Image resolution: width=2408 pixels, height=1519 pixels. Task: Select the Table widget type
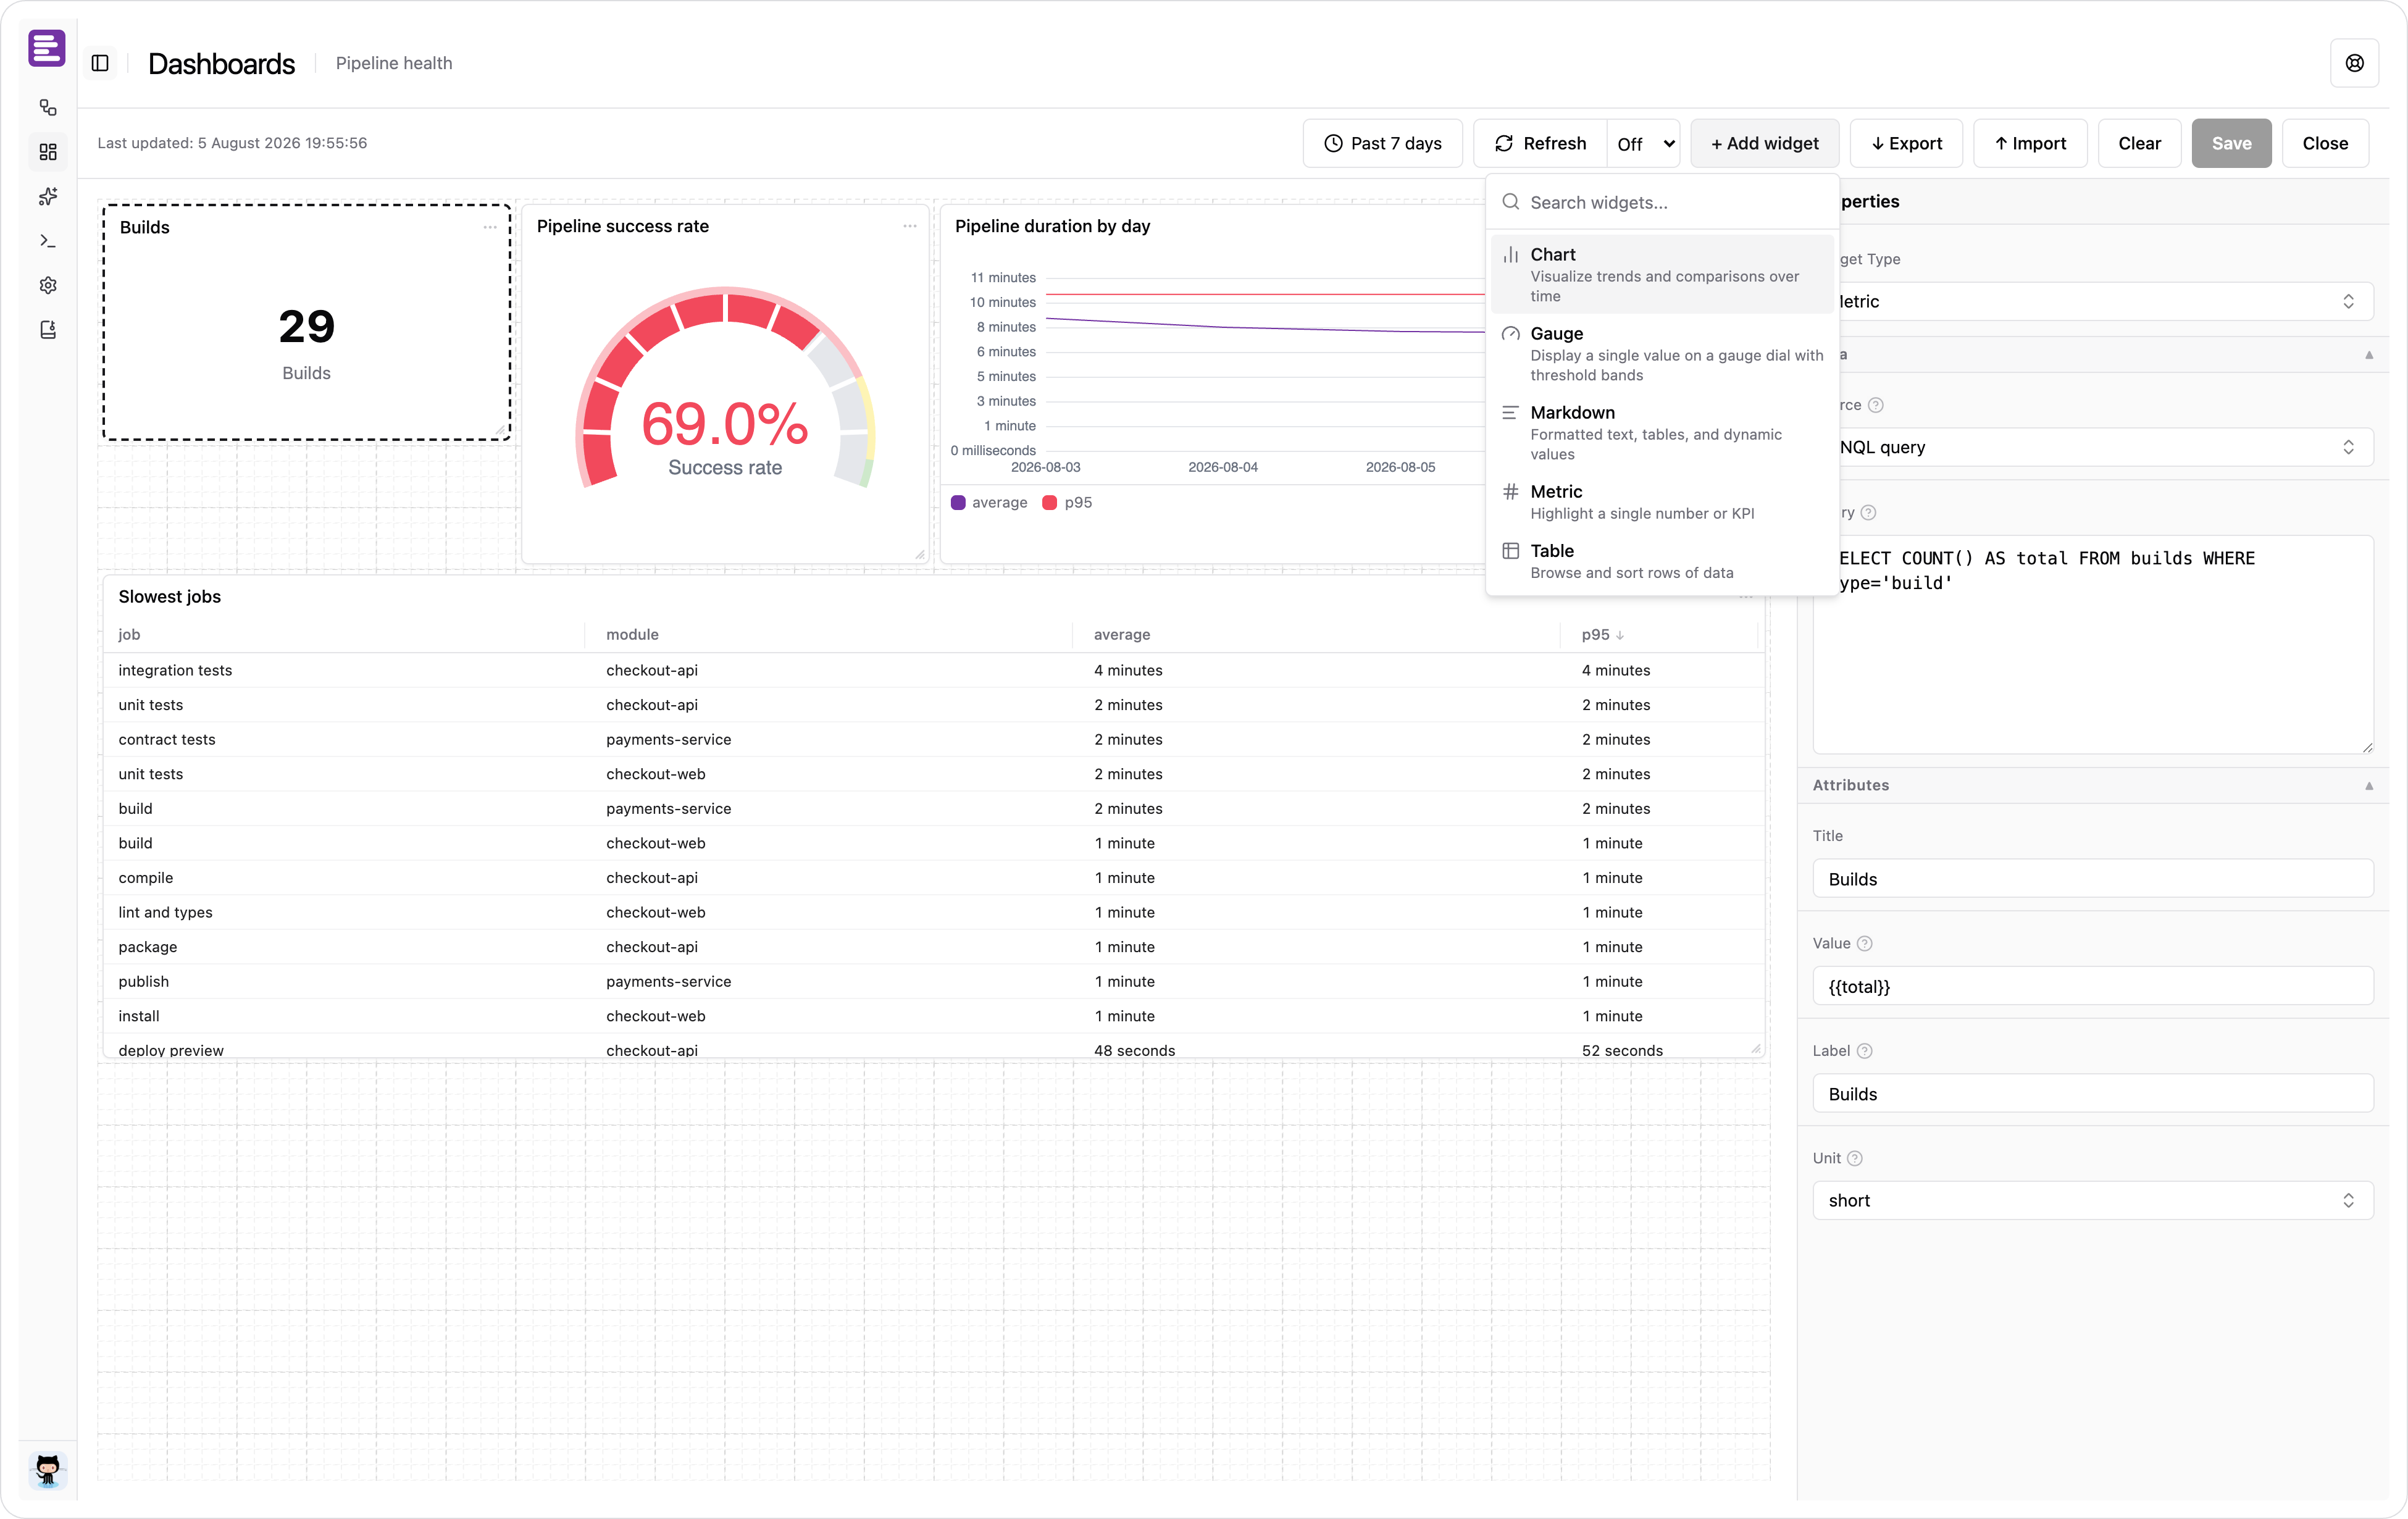1662,560
